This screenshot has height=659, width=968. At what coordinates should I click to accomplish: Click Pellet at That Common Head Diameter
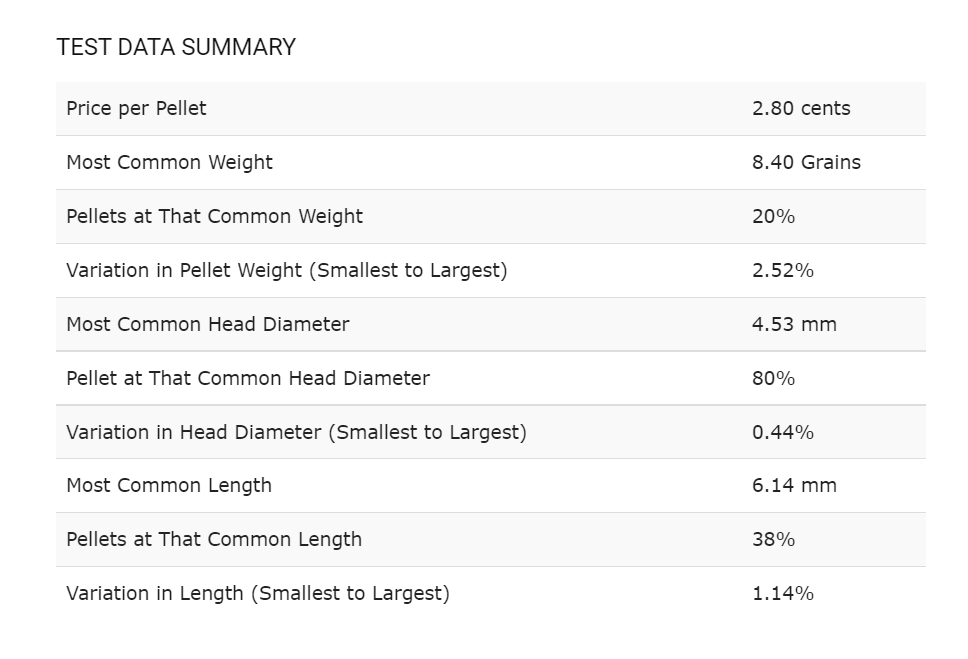tap(248, 378)
